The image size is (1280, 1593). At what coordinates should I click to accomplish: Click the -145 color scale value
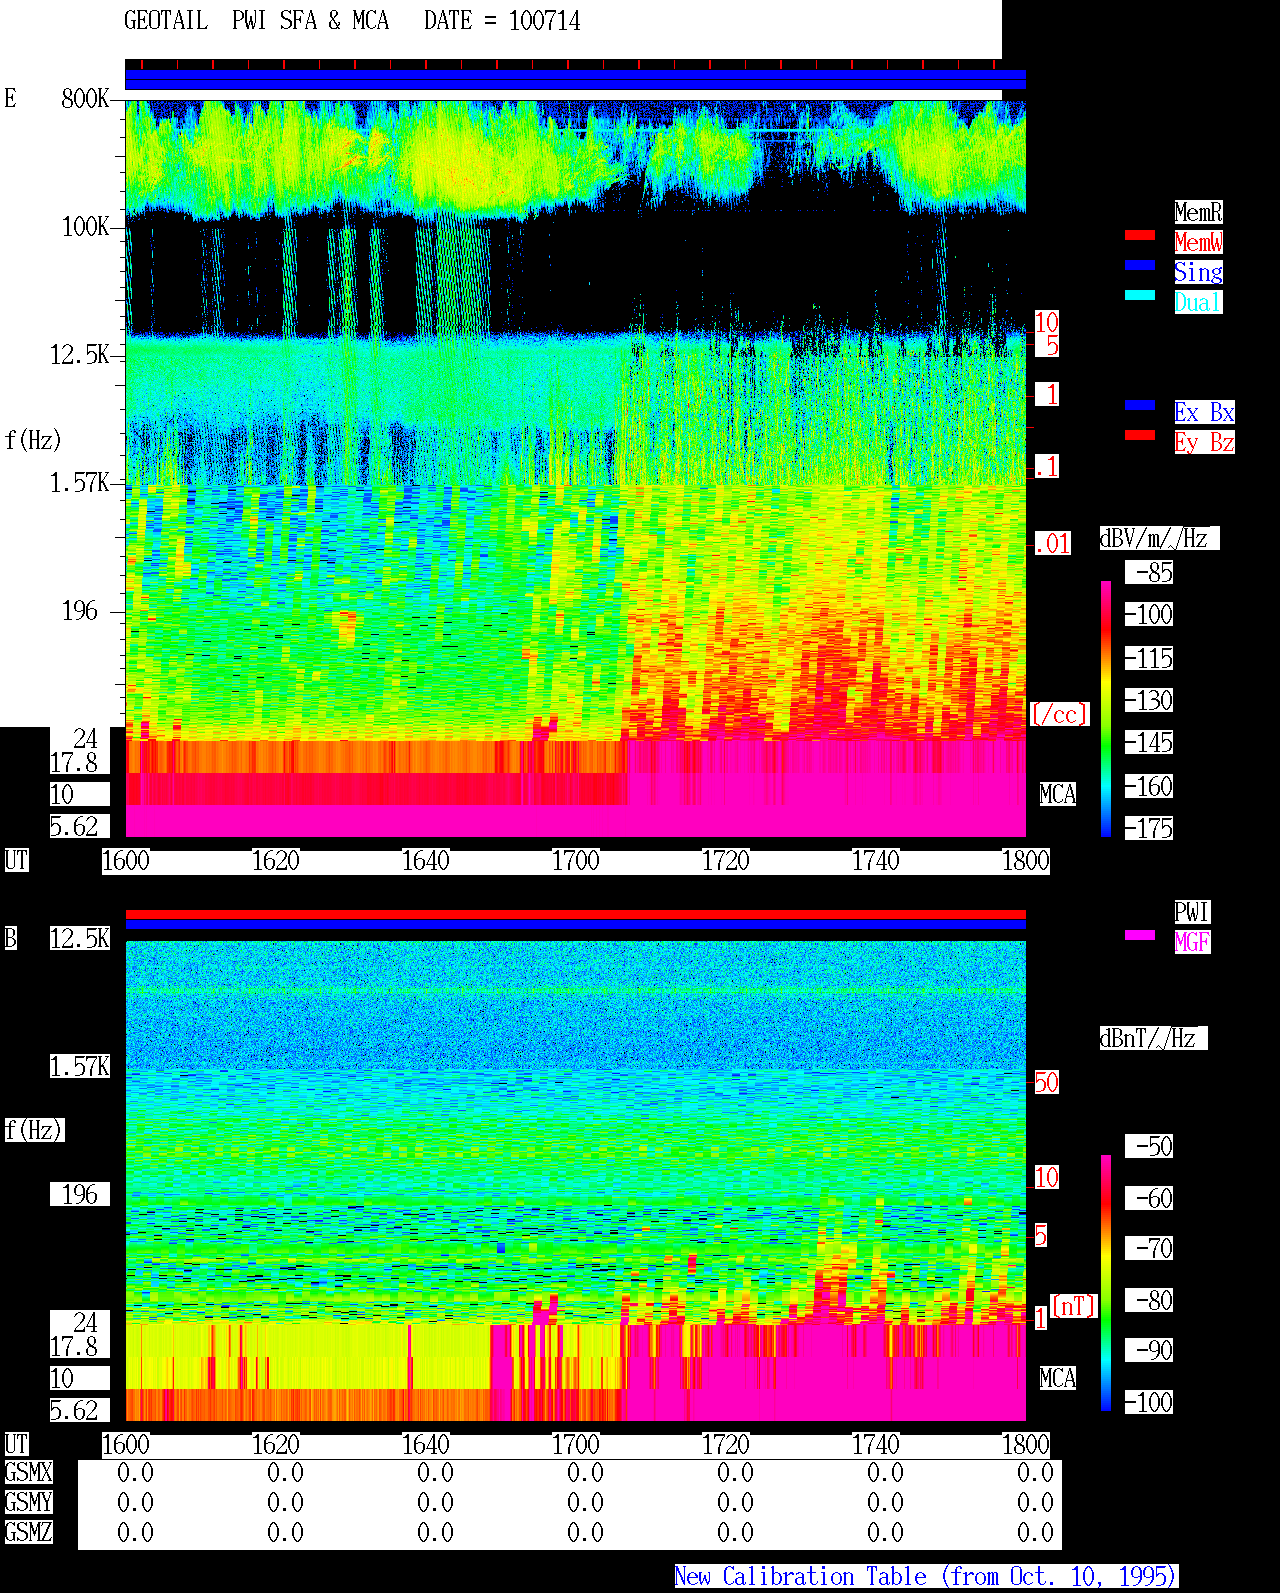[x=1150, y=743]
